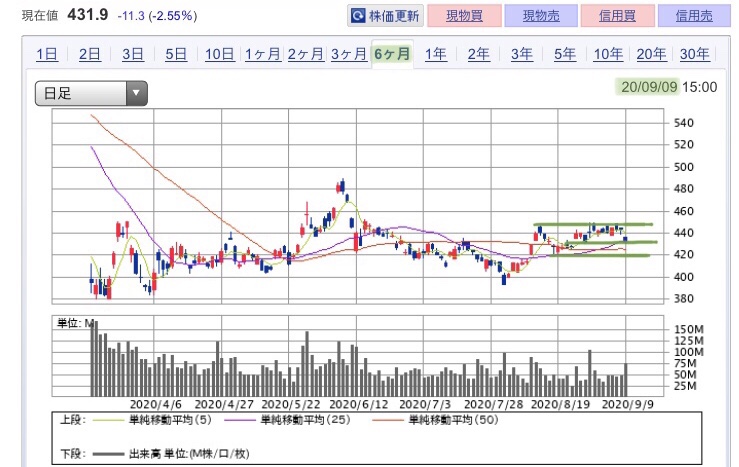Click the 2020/6/12 date axis label

[359, 404]
